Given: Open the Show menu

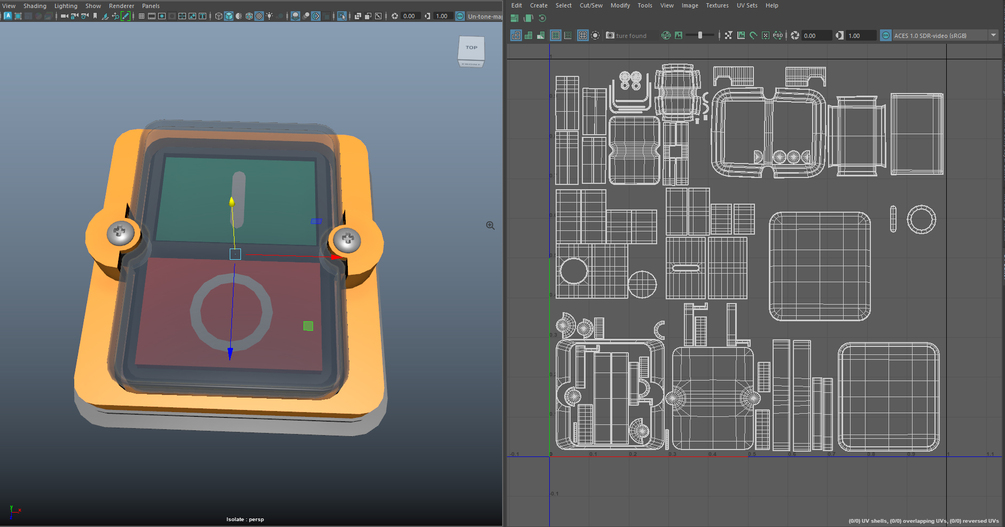Looking at the screenshot, I should pyautogui.click(x=93, y=6).
